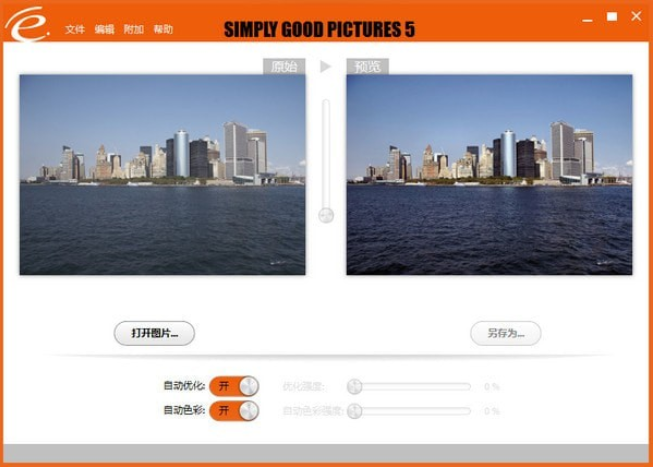Click the preview skyline image on the right

coord(489,175)
